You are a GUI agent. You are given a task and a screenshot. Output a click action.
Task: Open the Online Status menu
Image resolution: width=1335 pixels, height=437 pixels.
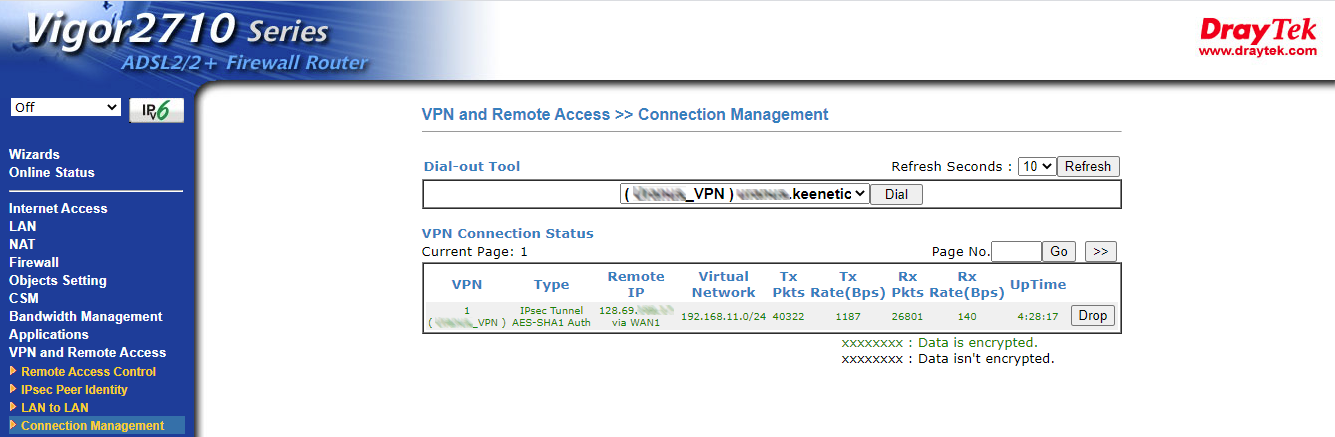click(x=52, y=172)
